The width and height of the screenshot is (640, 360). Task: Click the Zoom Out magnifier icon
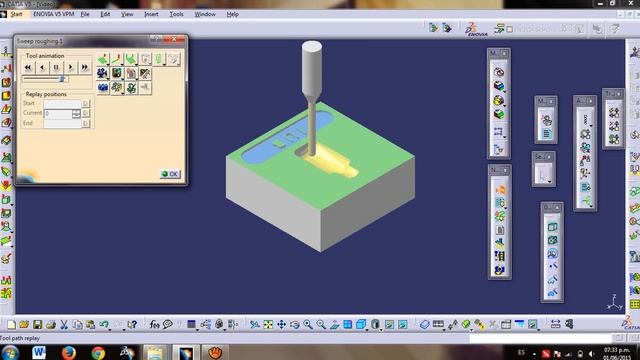tap(321, 324)
